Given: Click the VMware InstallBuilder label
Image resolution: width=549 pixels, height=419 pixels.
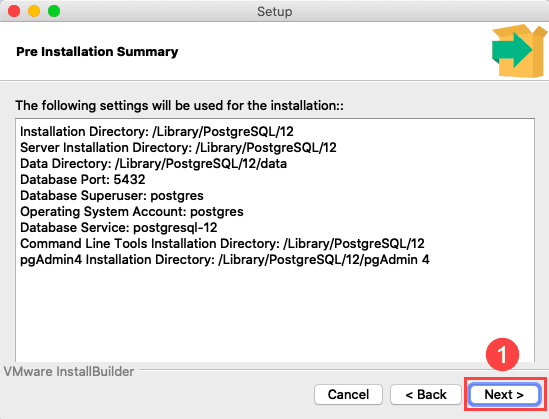Looking at the screenshot, I should pyautogui.click(x=69, y=372).
